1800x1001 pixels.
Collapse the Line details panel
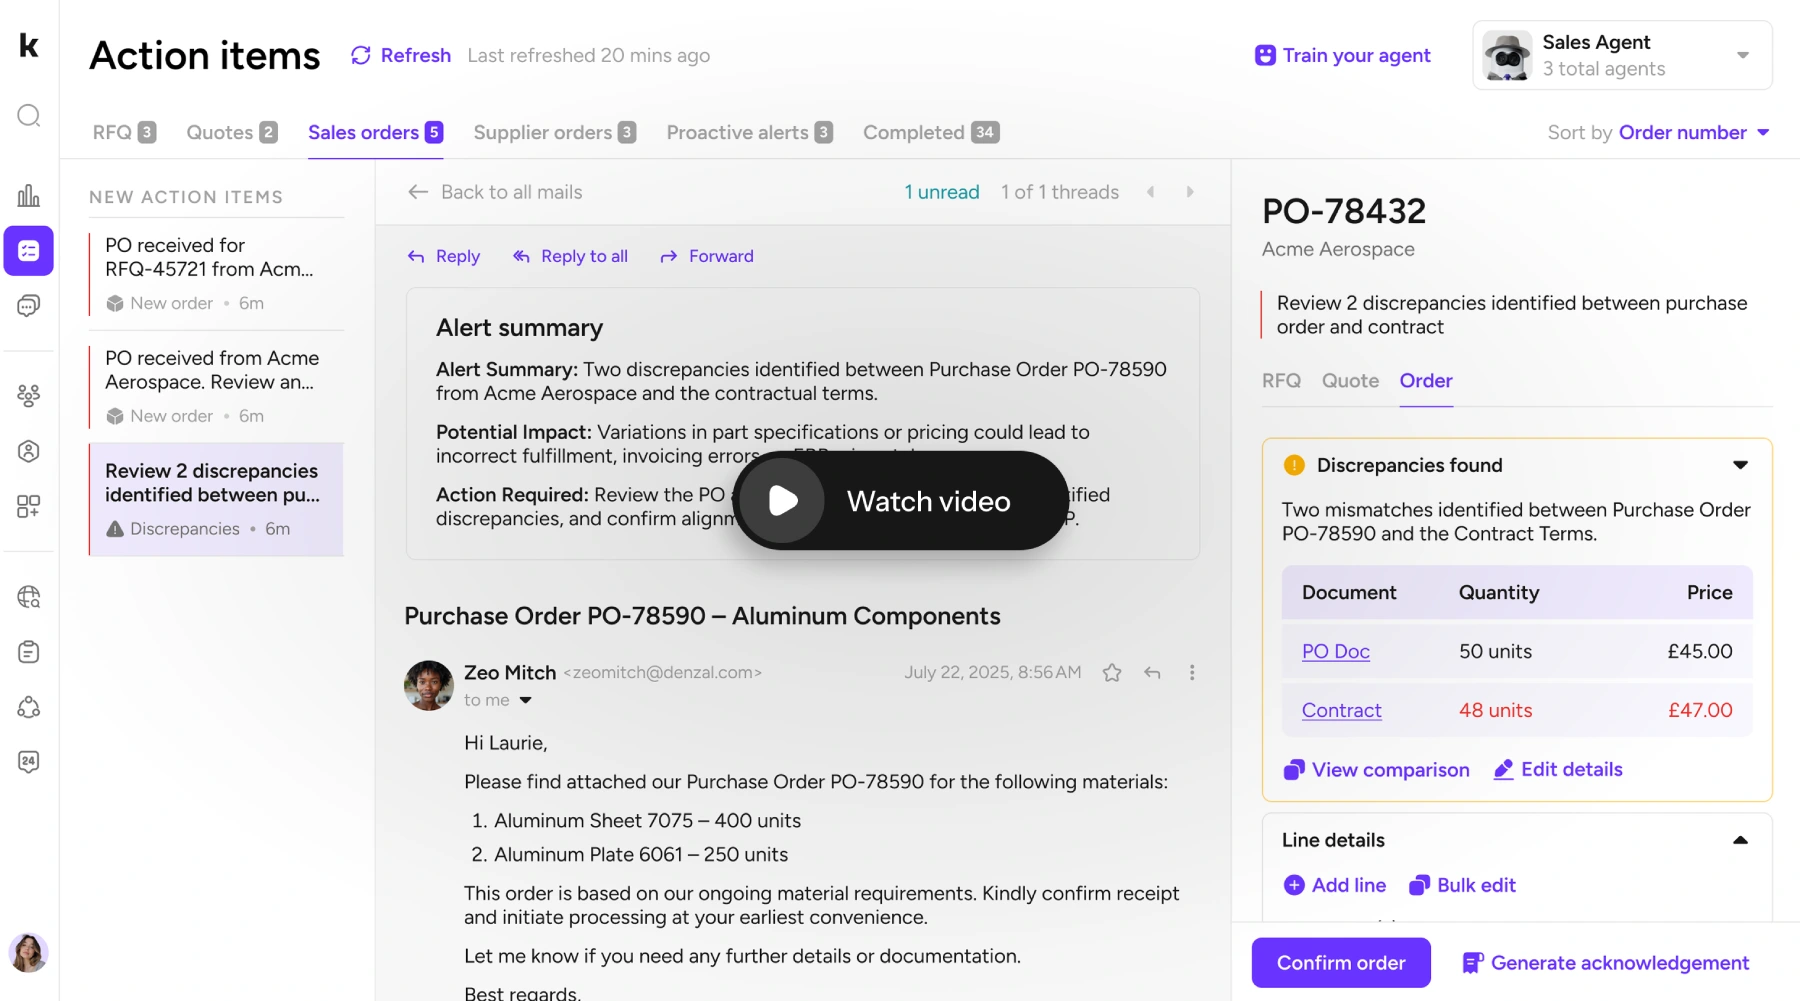pyautogui.click(x=1740, y=841)
